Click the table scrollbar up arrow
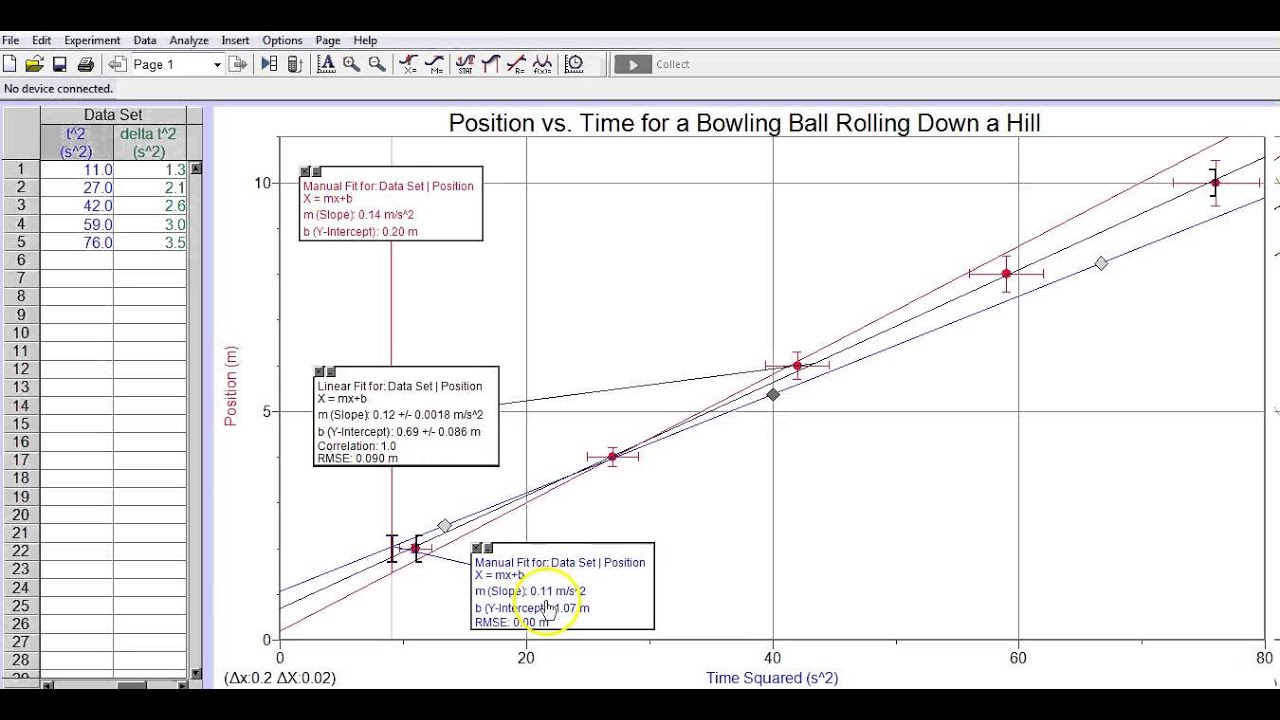1280x720 pixels. [x=196, y=168]
